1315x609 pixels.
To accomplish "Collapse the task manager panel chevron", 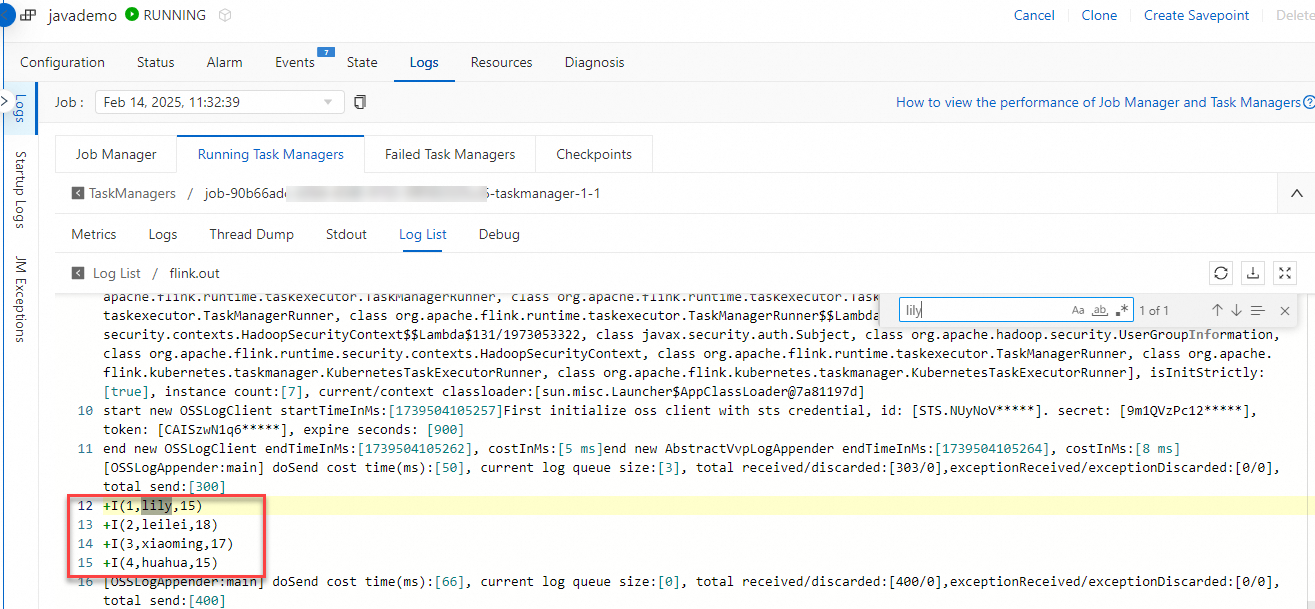I will pos(1297,193).
